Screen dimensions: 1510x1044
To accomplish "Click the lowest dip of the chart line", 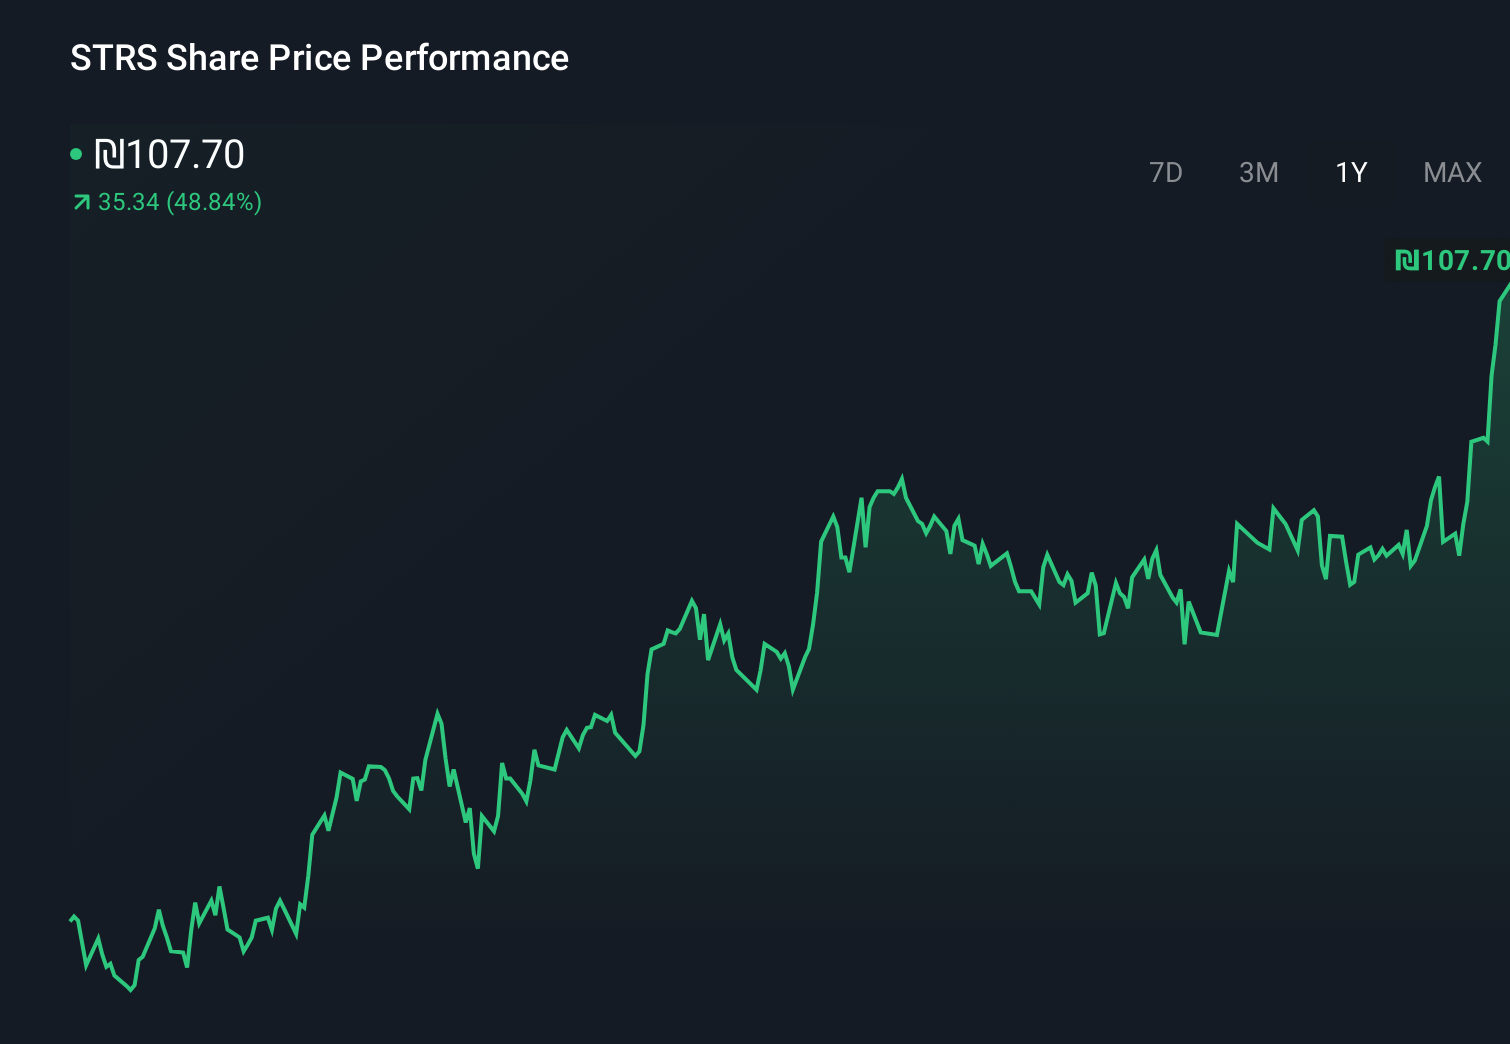I will point(130,992).
